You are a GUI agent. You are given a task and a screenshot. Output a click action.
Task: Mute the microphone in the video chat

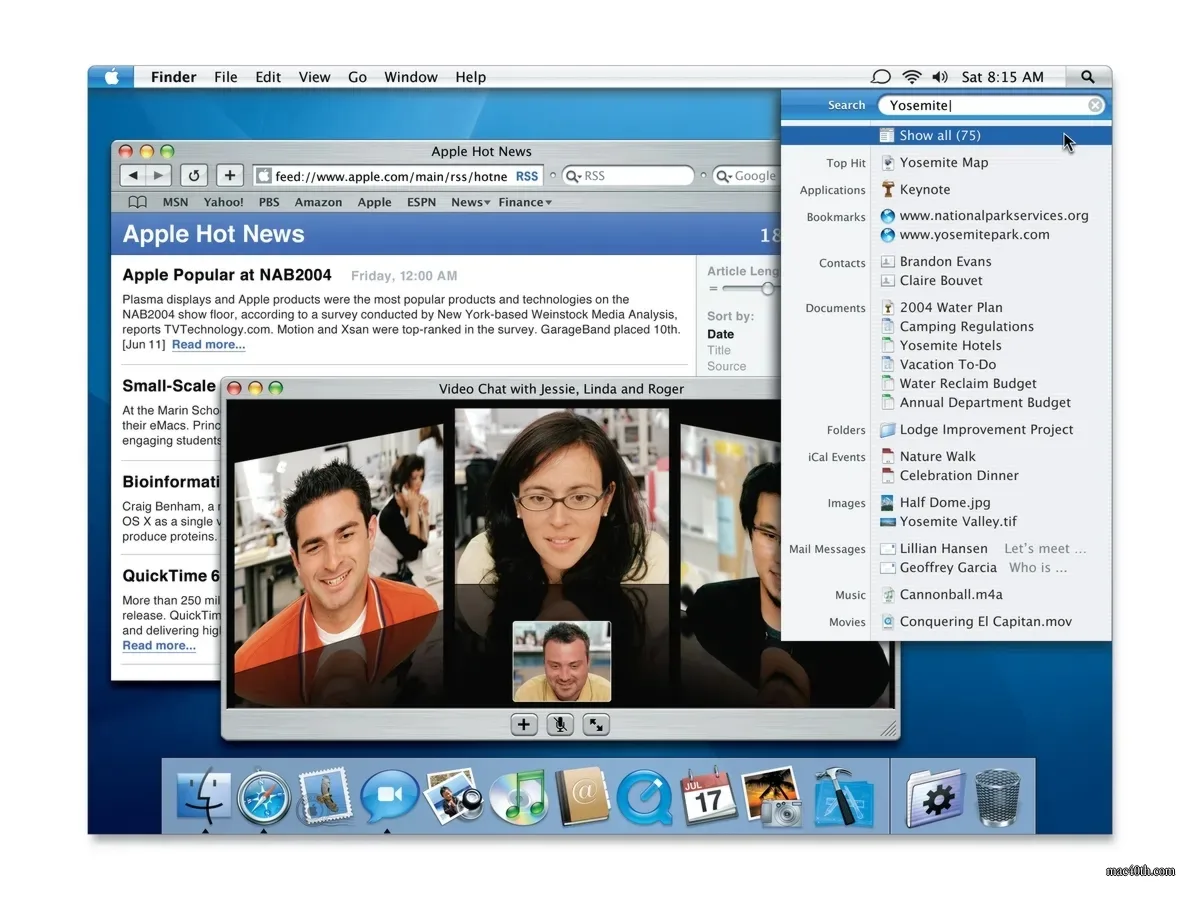[559, 724]
